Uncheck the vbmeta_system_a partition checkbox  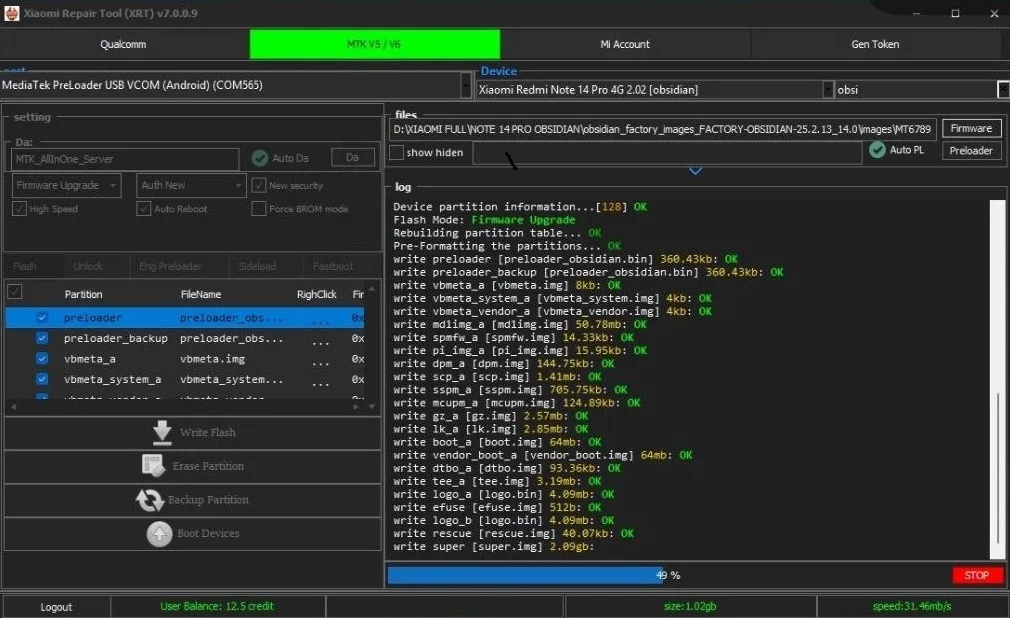tap(42, 380)
